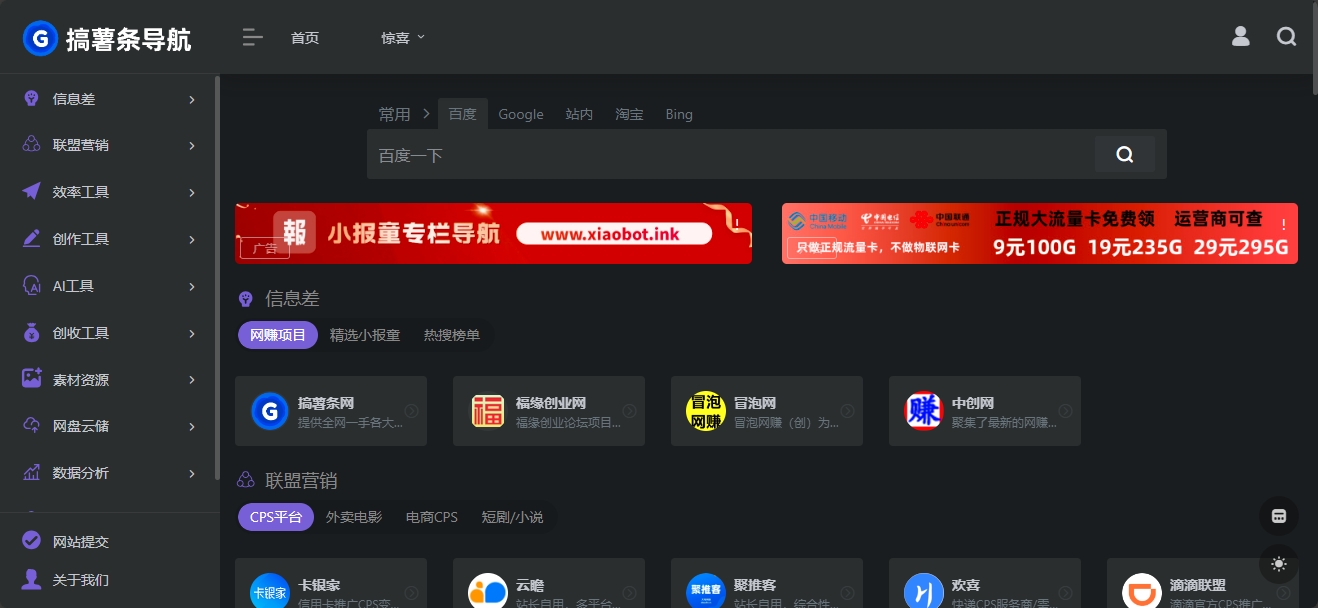
Task: Open the 网站提交 link in sidebar
Action: pos(82,540)
